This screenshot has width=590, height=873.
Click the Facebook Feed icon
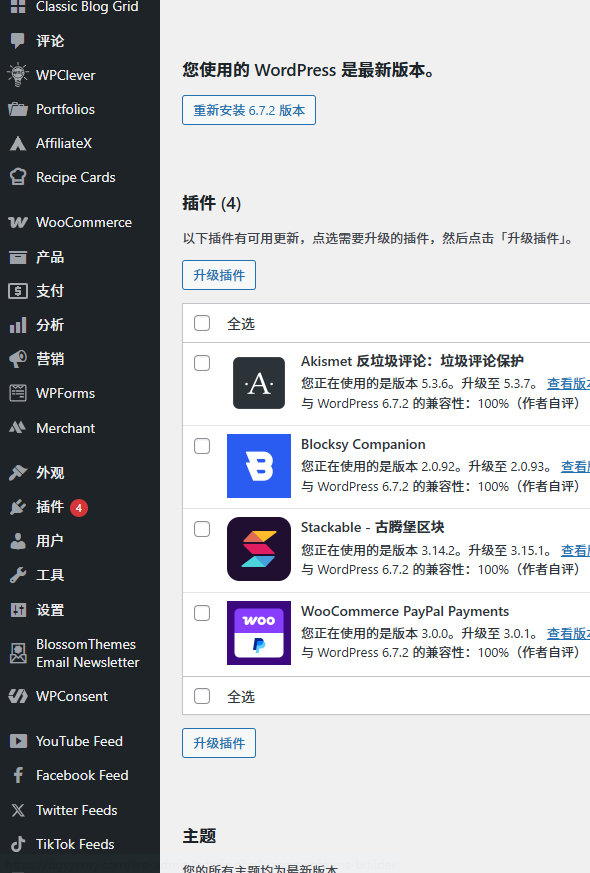(x=18, y=775)
